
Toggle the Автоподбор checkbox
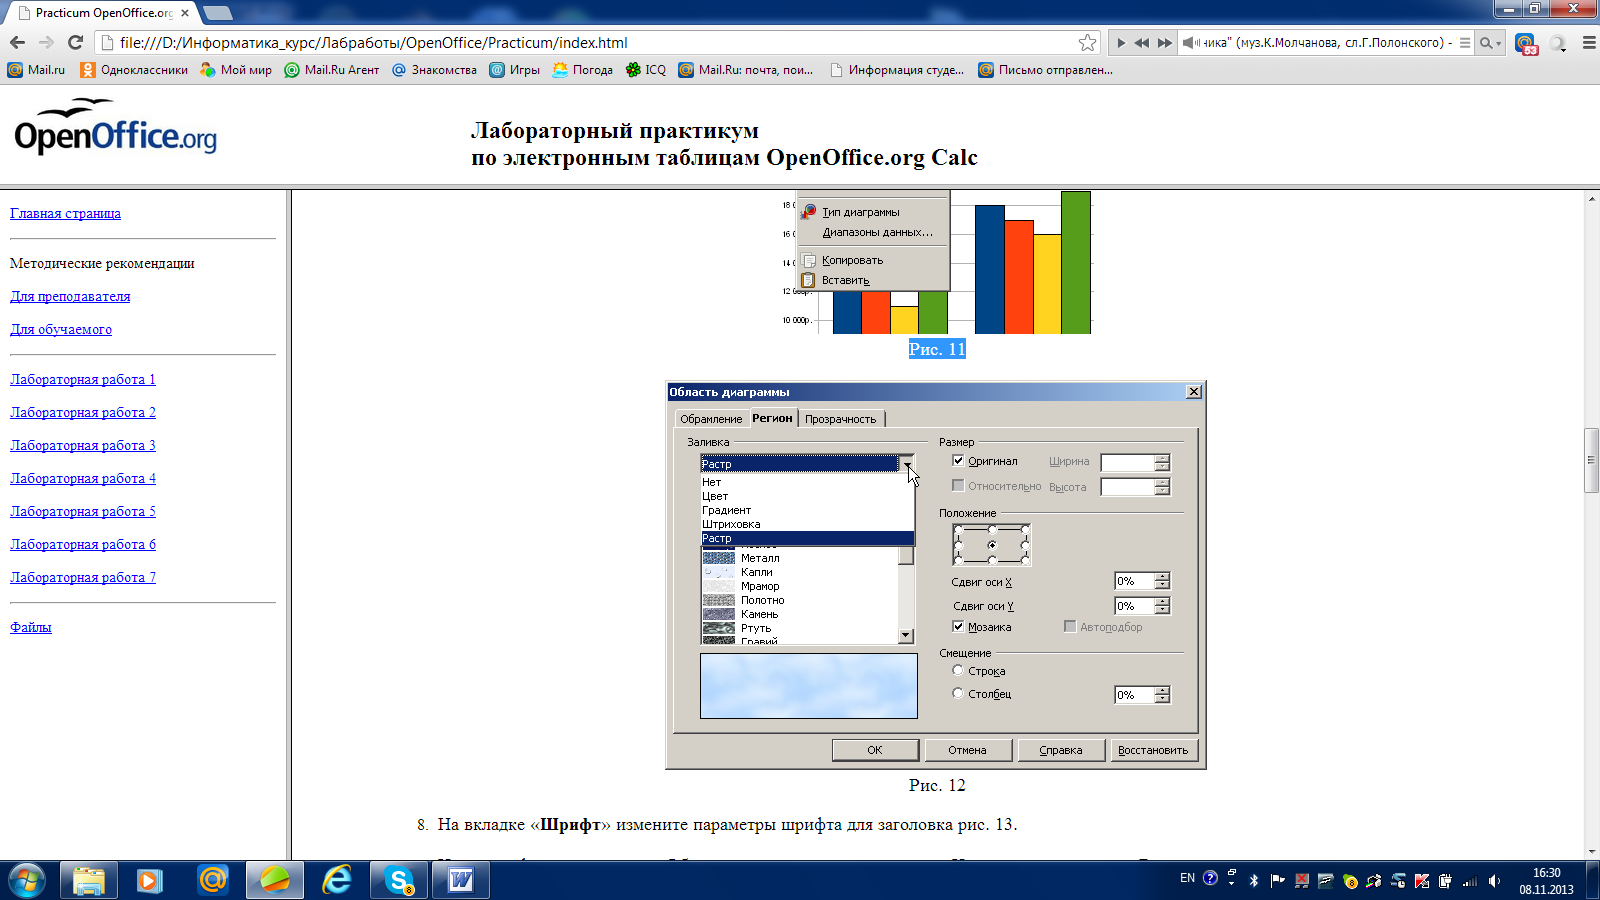1070,627
